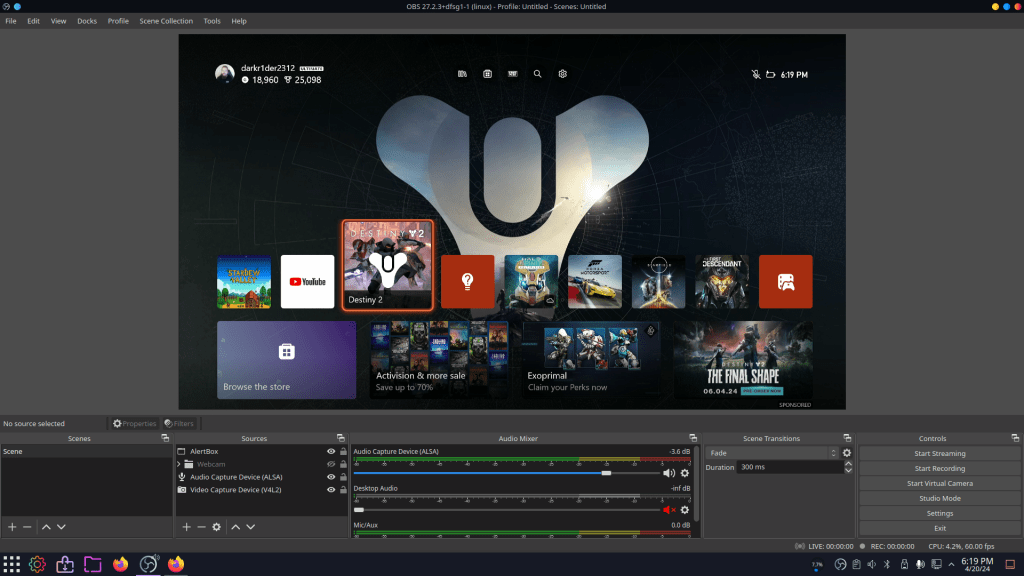Expand the Webcam group in Sources

[179, 464]
